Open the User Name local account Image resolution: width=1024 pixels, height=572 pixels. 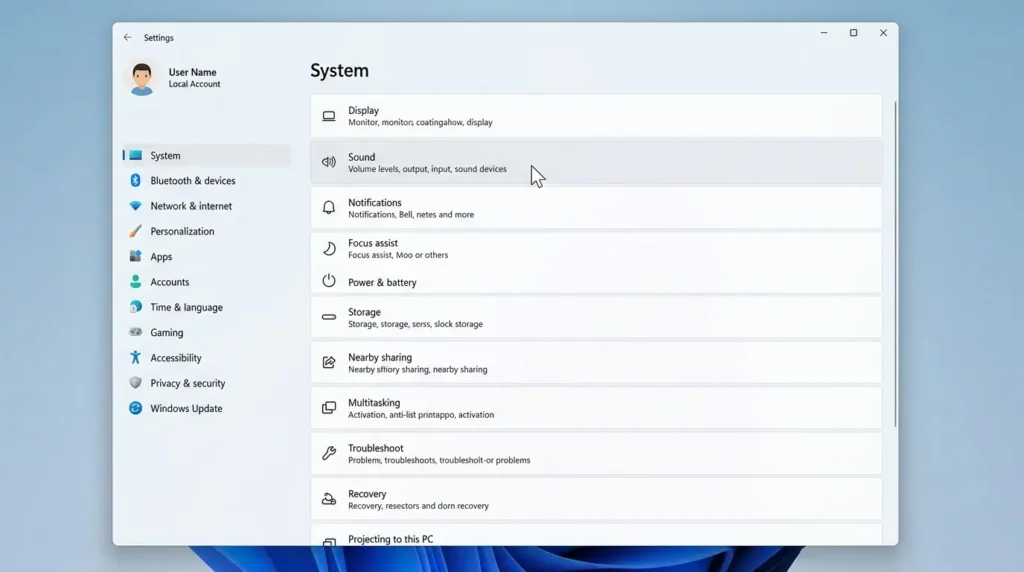[x=194, y=78]
